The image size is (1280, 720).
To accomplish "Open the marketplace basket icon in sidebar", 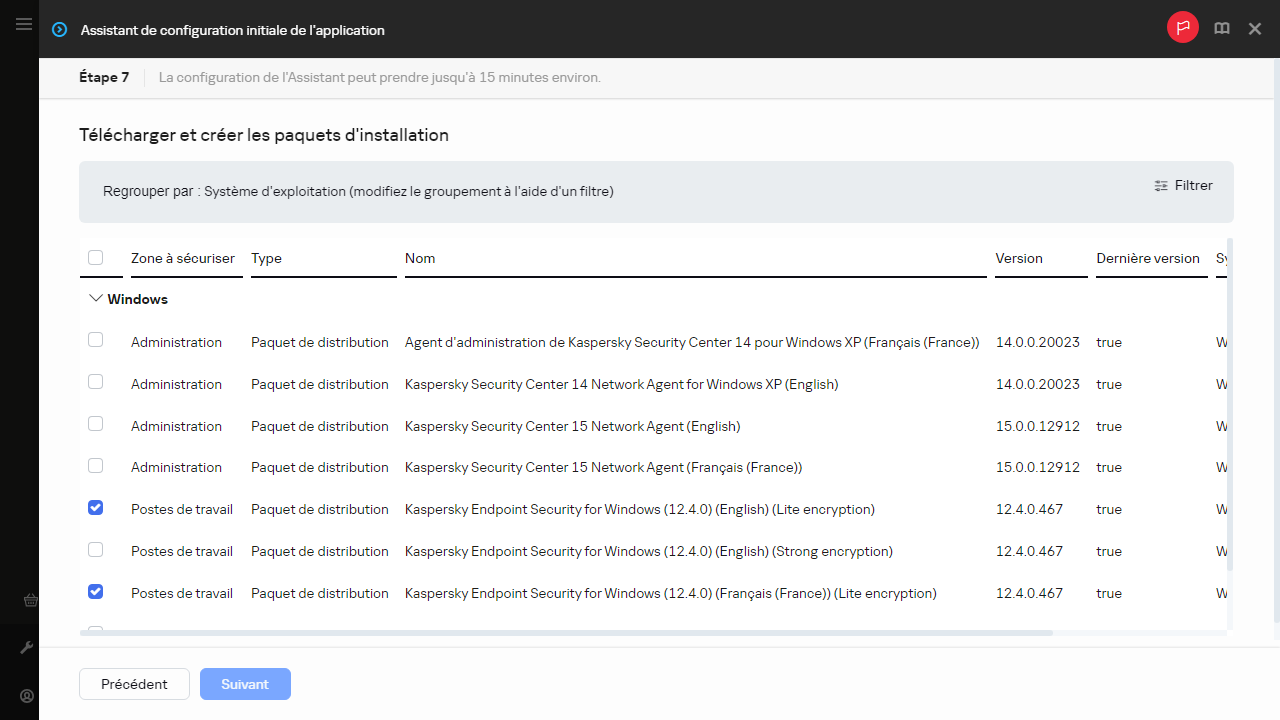I will (x=29, y=601).
